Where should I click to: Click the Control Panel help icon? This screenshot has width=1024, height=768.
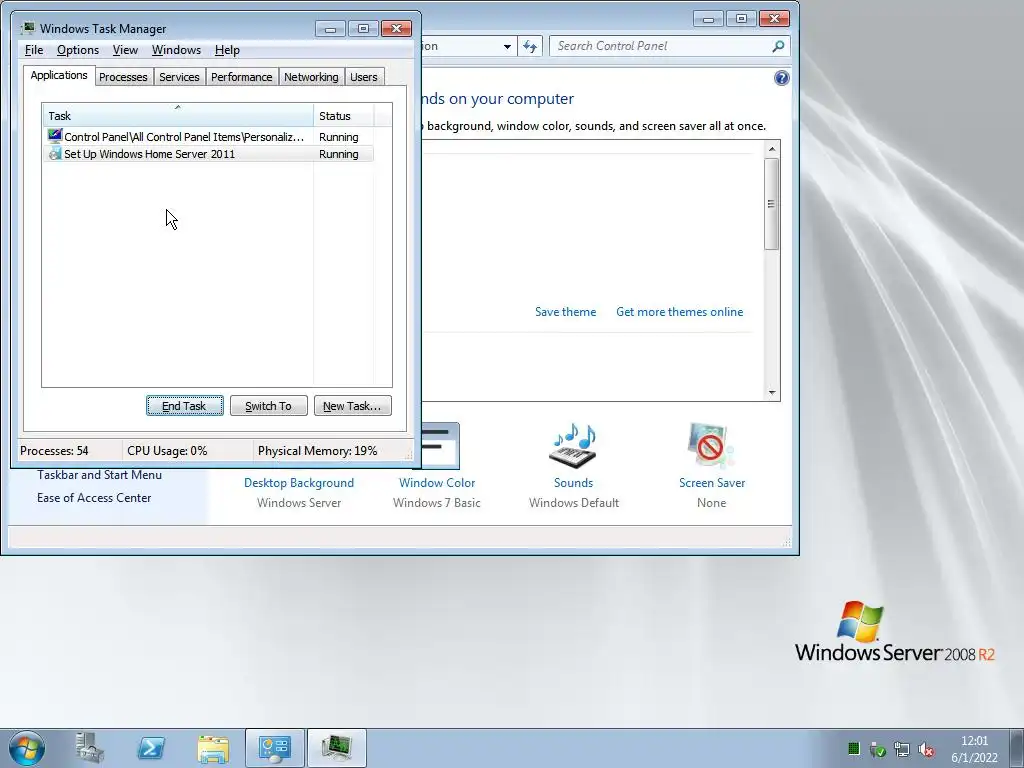click(x=781, y=78)
